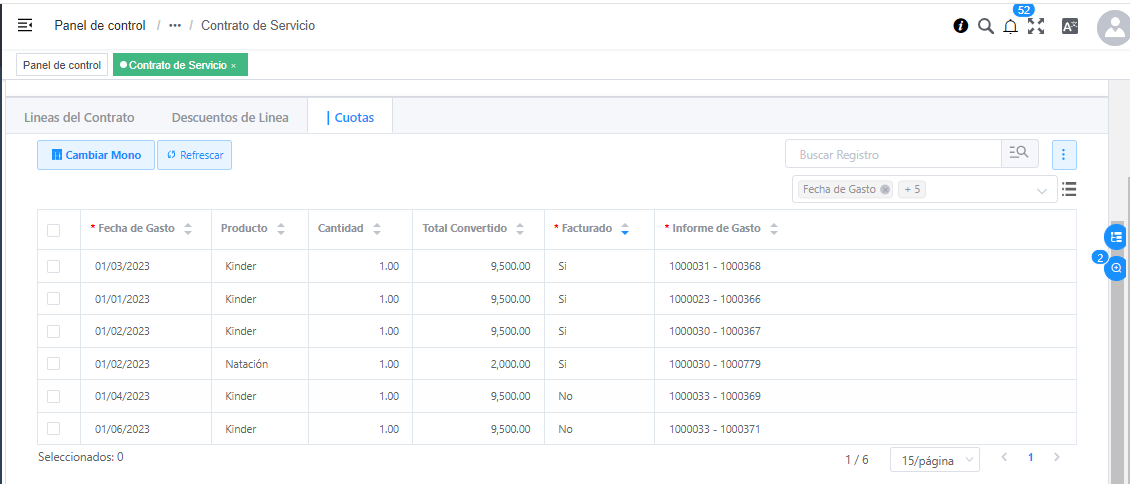Open the Descuentos de Linea tab
Viewport: 1130px width, 484px height.
230,117
